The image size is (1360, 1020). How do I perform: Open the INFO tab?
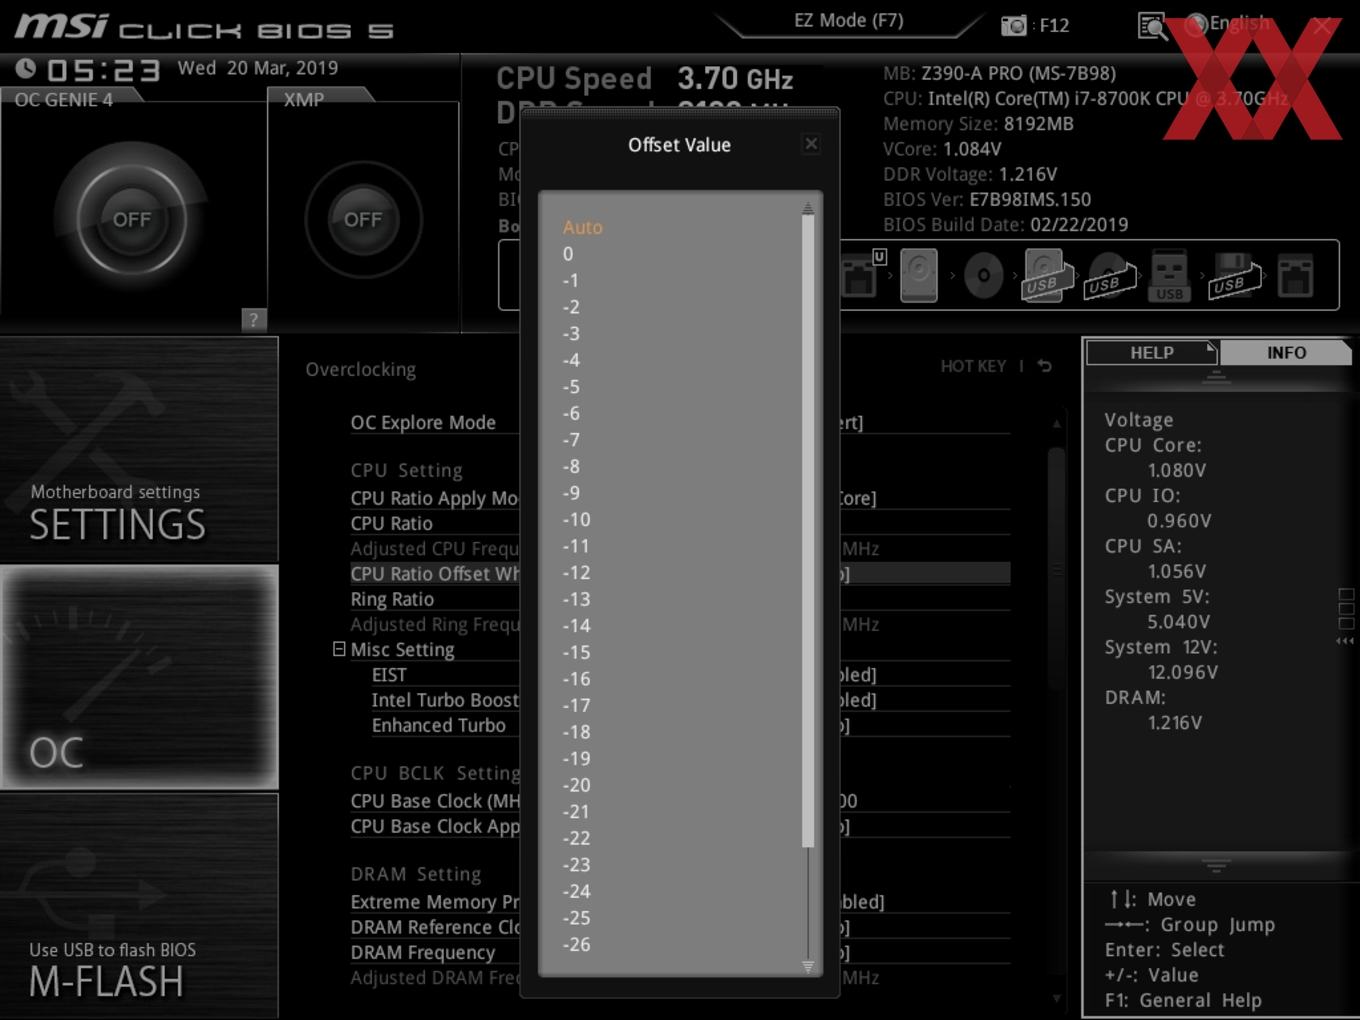pos(1286,353)
